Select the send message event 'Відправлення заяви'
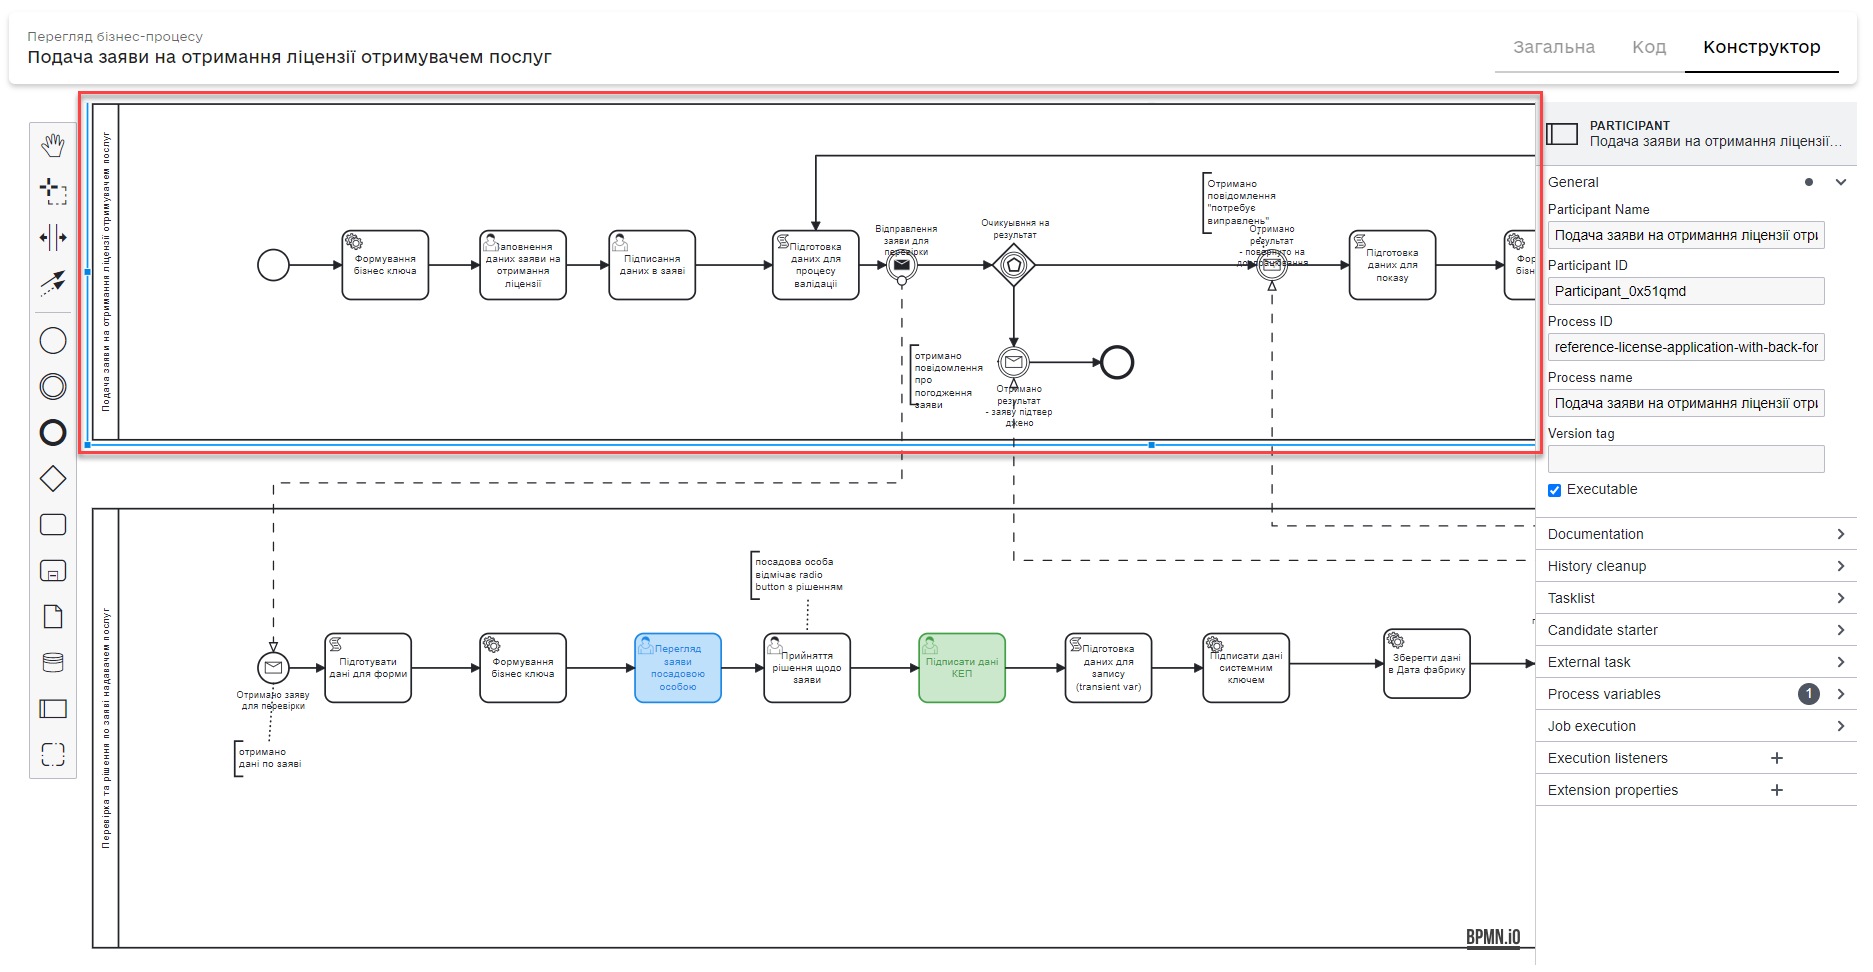Screen dimensions: 1873x972 point(902,265)
